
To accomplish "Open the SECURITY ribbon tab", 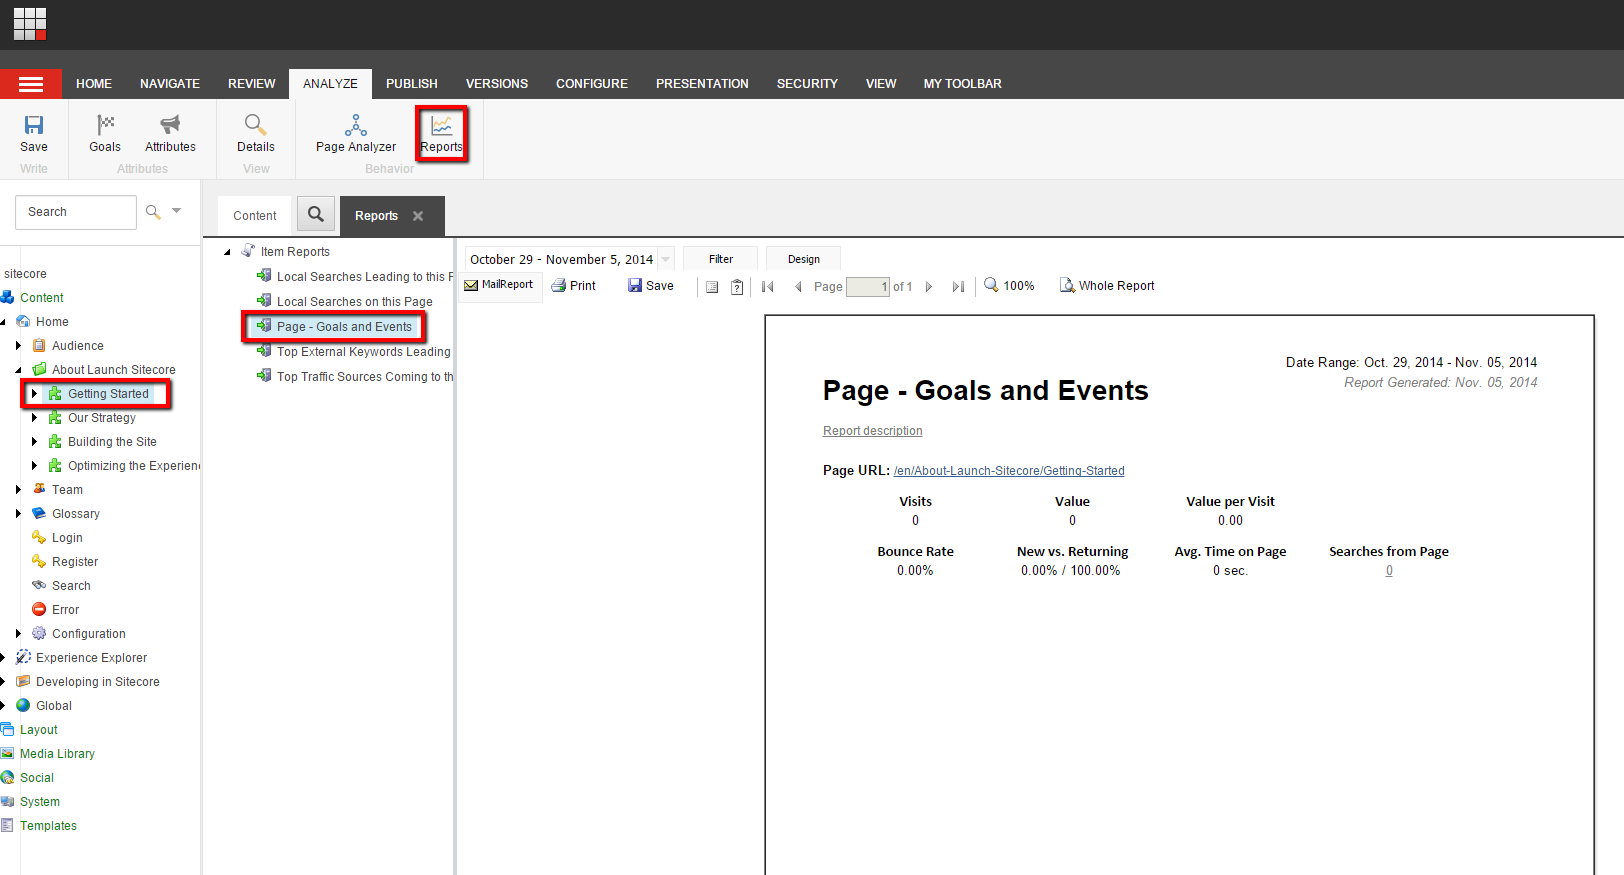I will (x=807, y=84).
